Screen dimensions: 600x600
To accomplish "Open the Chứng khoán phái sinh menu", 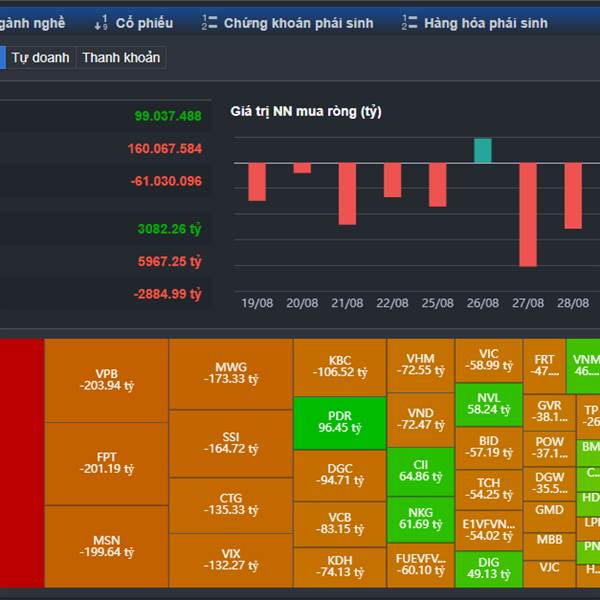I will pos(298,23).
